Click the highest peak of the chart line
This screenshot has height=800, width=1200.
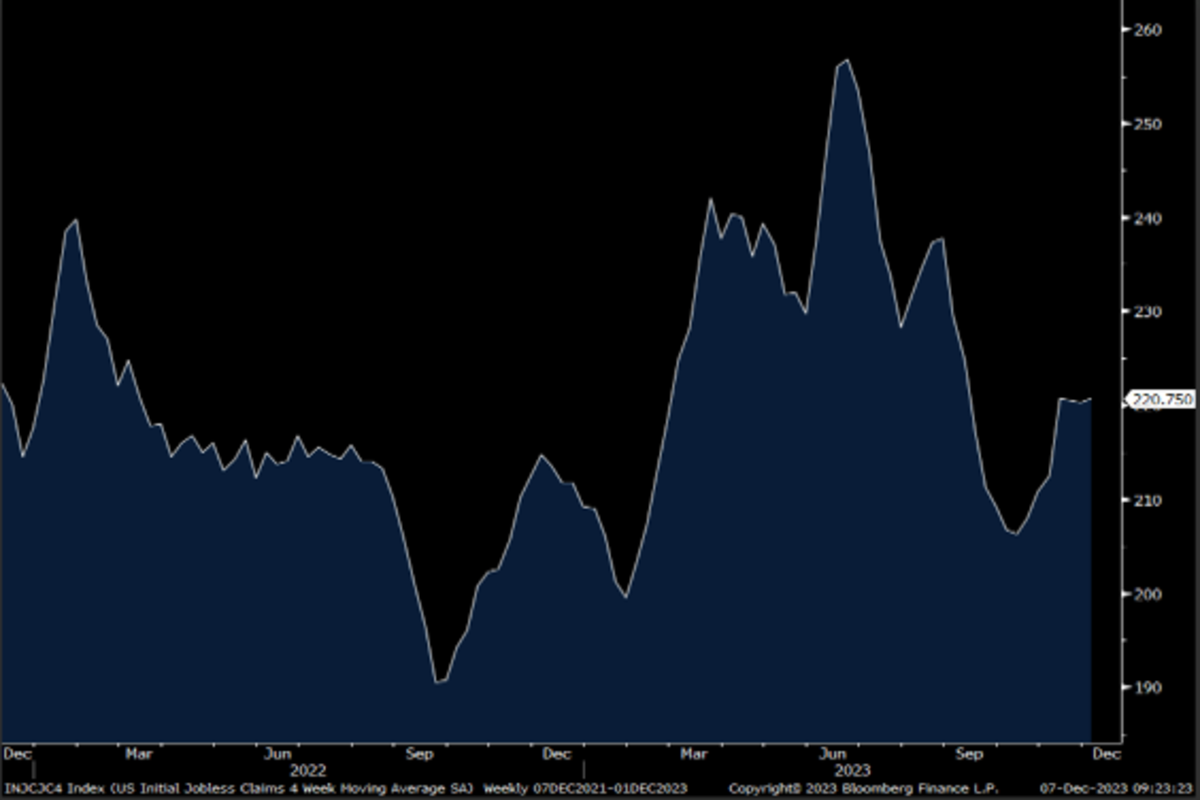(847, 61)
